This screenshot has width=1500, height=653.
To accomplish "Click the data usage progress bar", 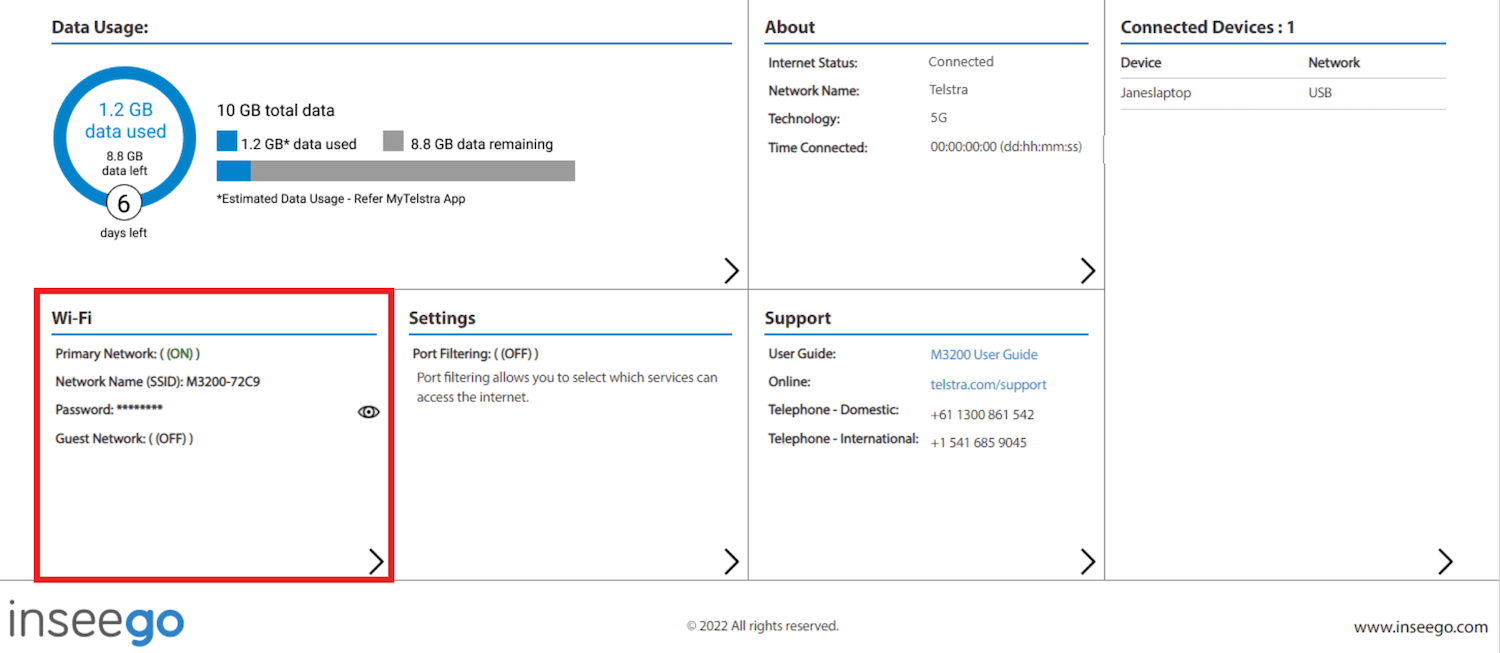I will tap(395, 171).
